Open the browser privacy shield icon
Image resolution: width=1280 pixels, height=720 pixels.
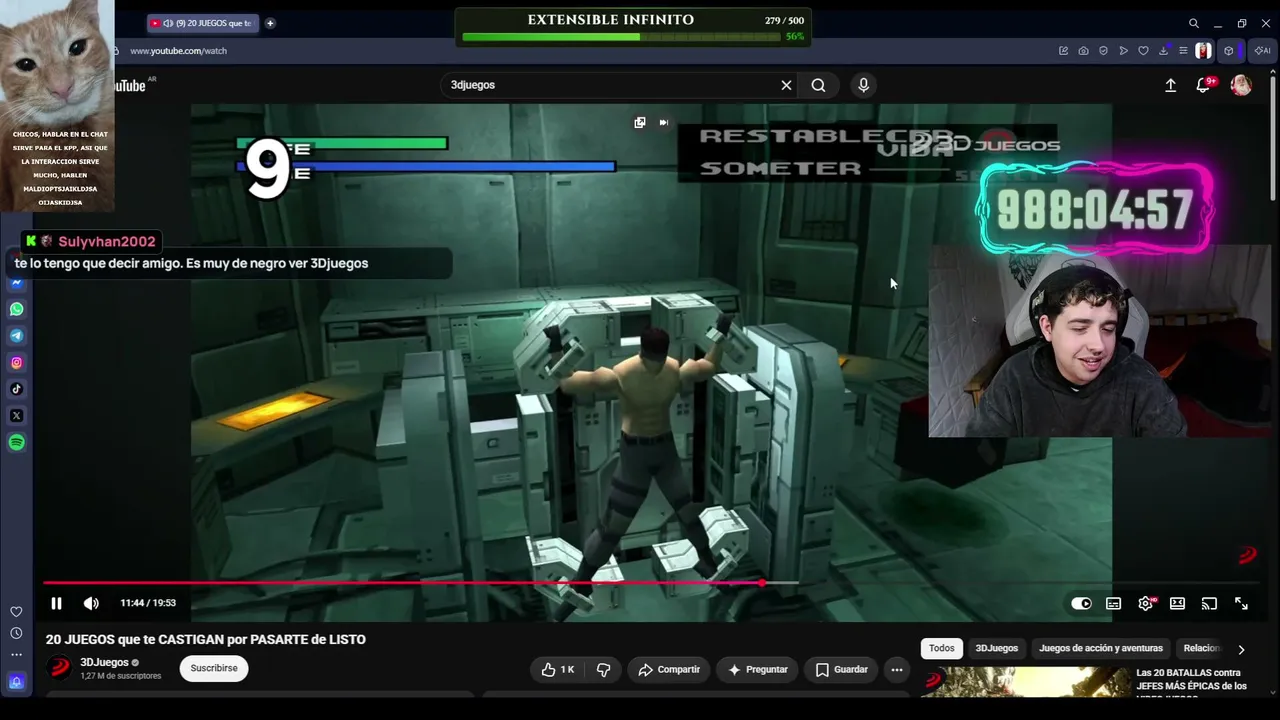(1103, 51)
